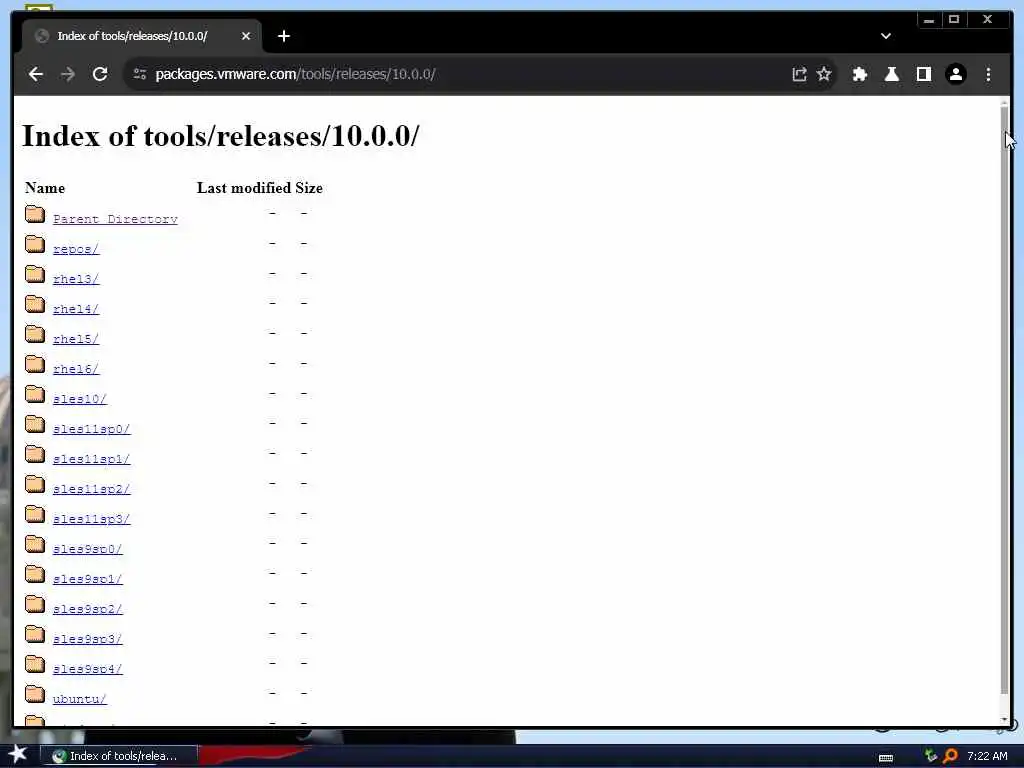
Task: Click folder icon beside sles11sp3/
Action: pos(35,515)
